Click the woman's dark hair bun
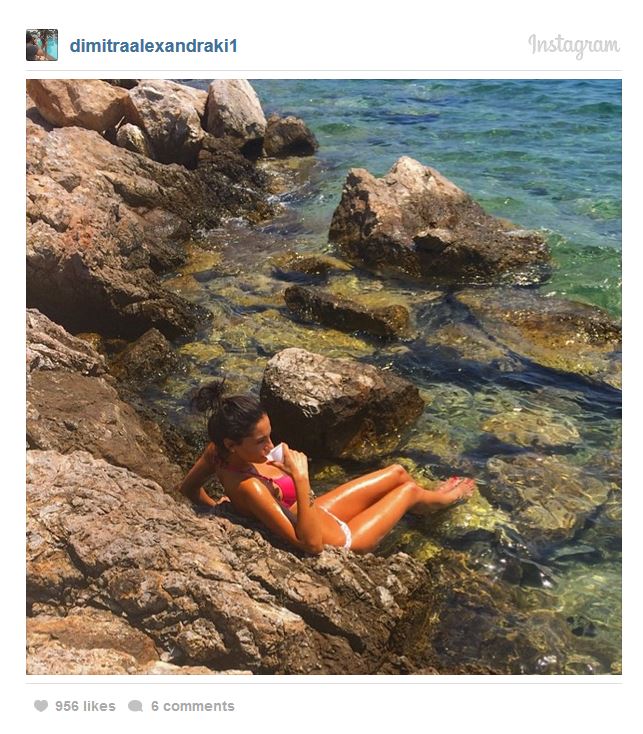 [x=210, y=396]
